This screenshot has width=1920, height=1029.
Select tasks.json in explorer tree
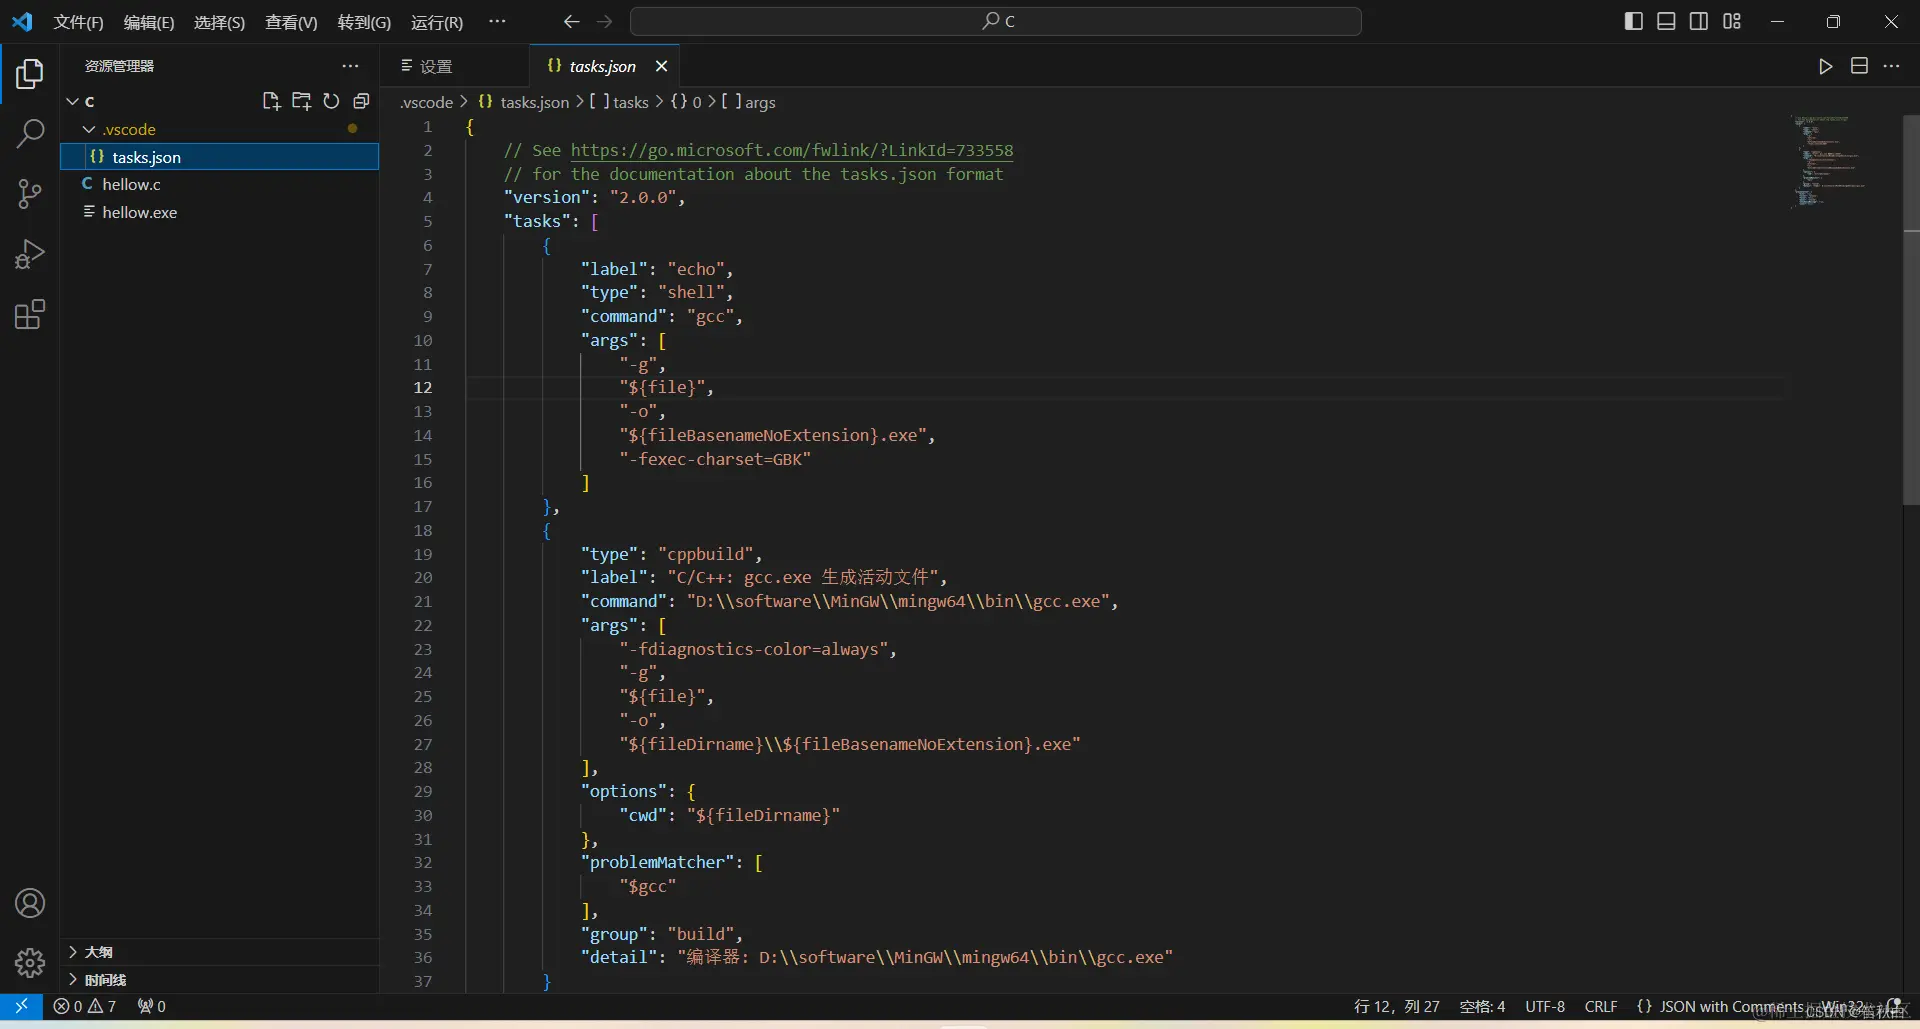tap(219, 157)
